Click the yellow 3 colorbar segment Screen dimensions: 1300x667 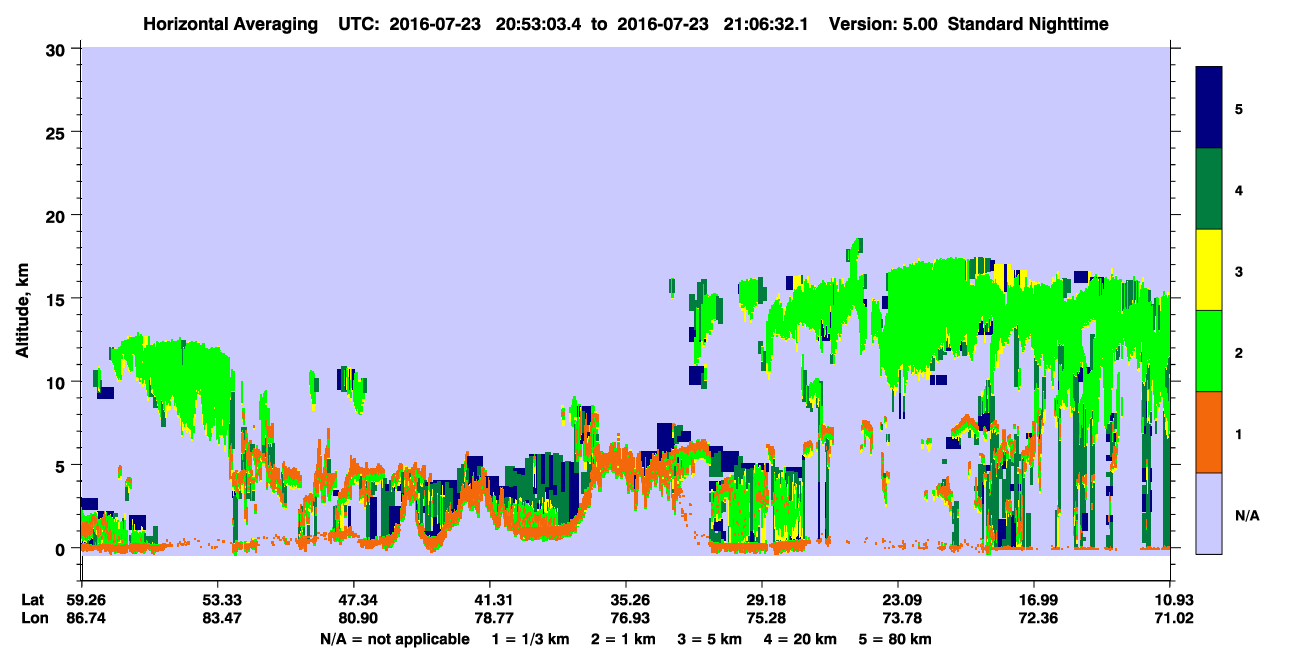[x=1209, y=270]
